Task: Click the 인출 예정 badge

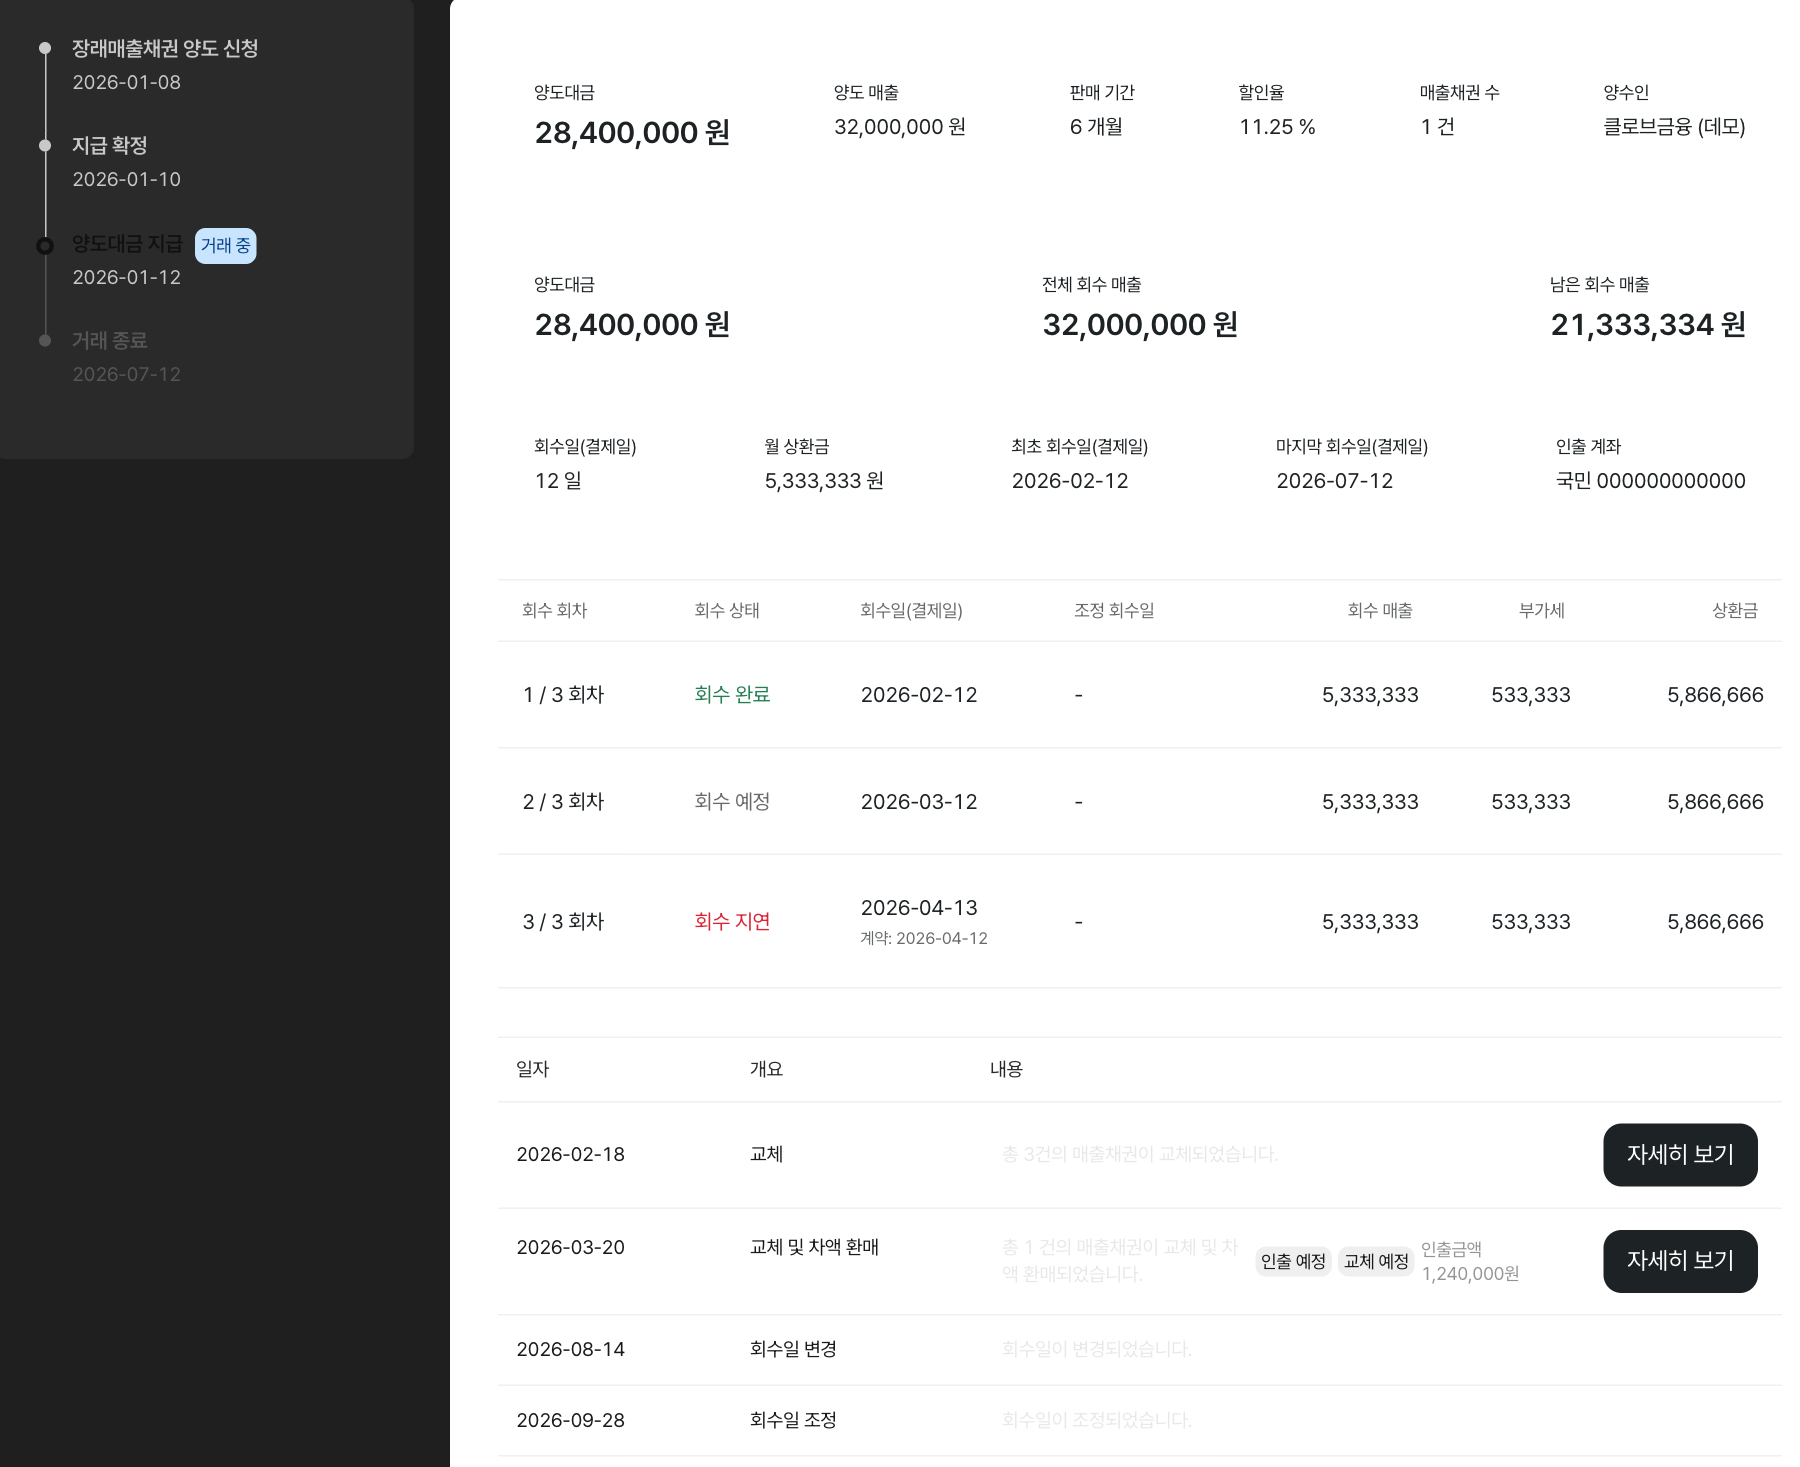Action: [1293, 1261]
